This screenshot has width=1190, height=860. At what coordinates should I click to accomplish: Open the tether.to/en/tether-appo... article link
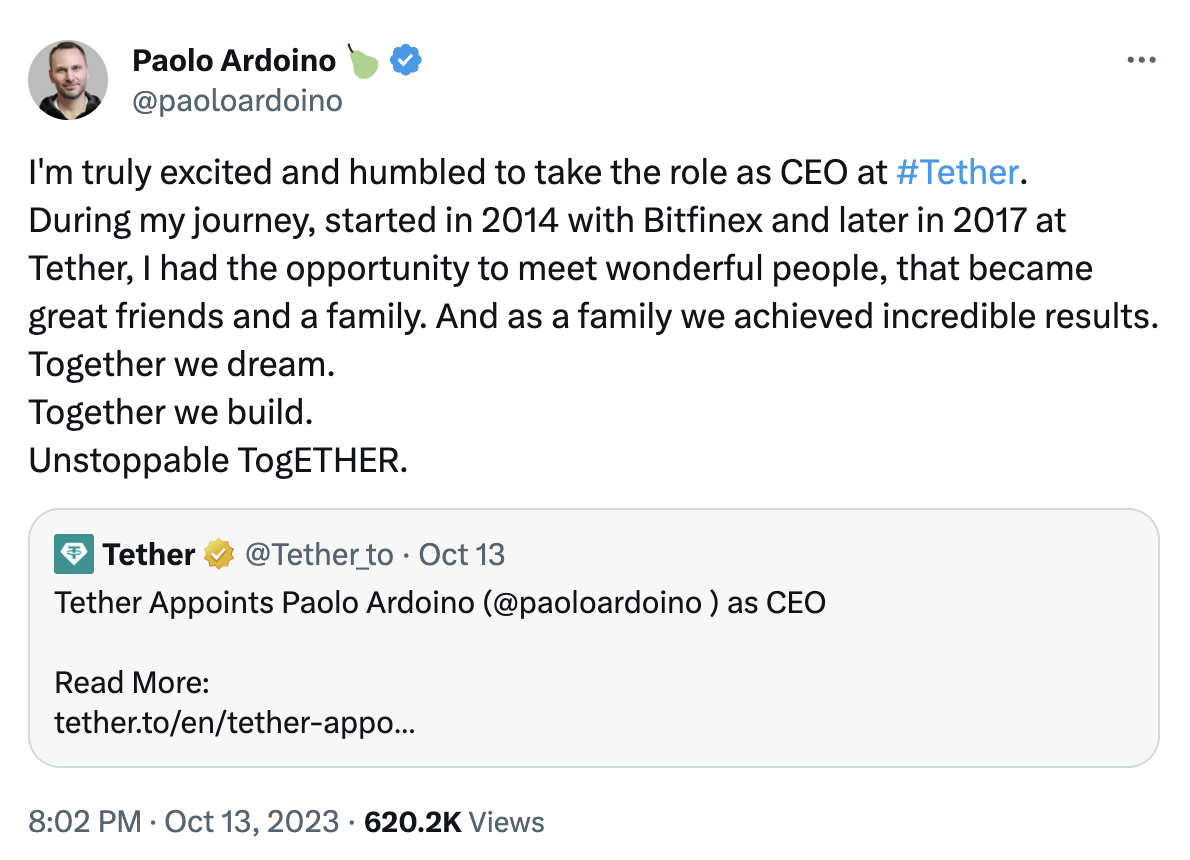(x=236, y=722)
